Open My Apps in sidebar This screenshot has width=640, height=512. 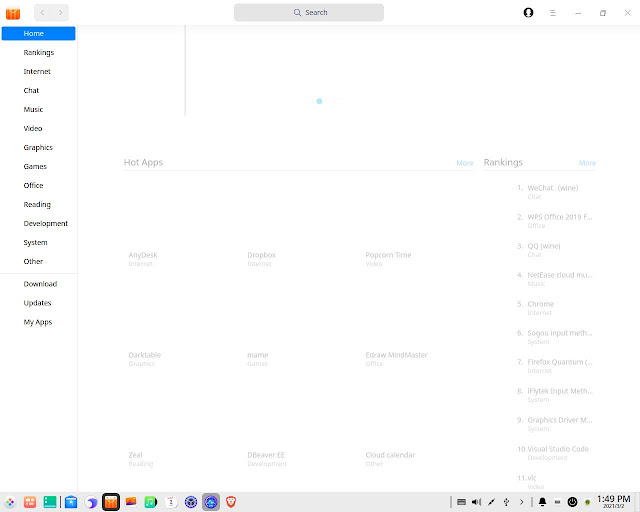pyautogui.click(x=38, y=322)
